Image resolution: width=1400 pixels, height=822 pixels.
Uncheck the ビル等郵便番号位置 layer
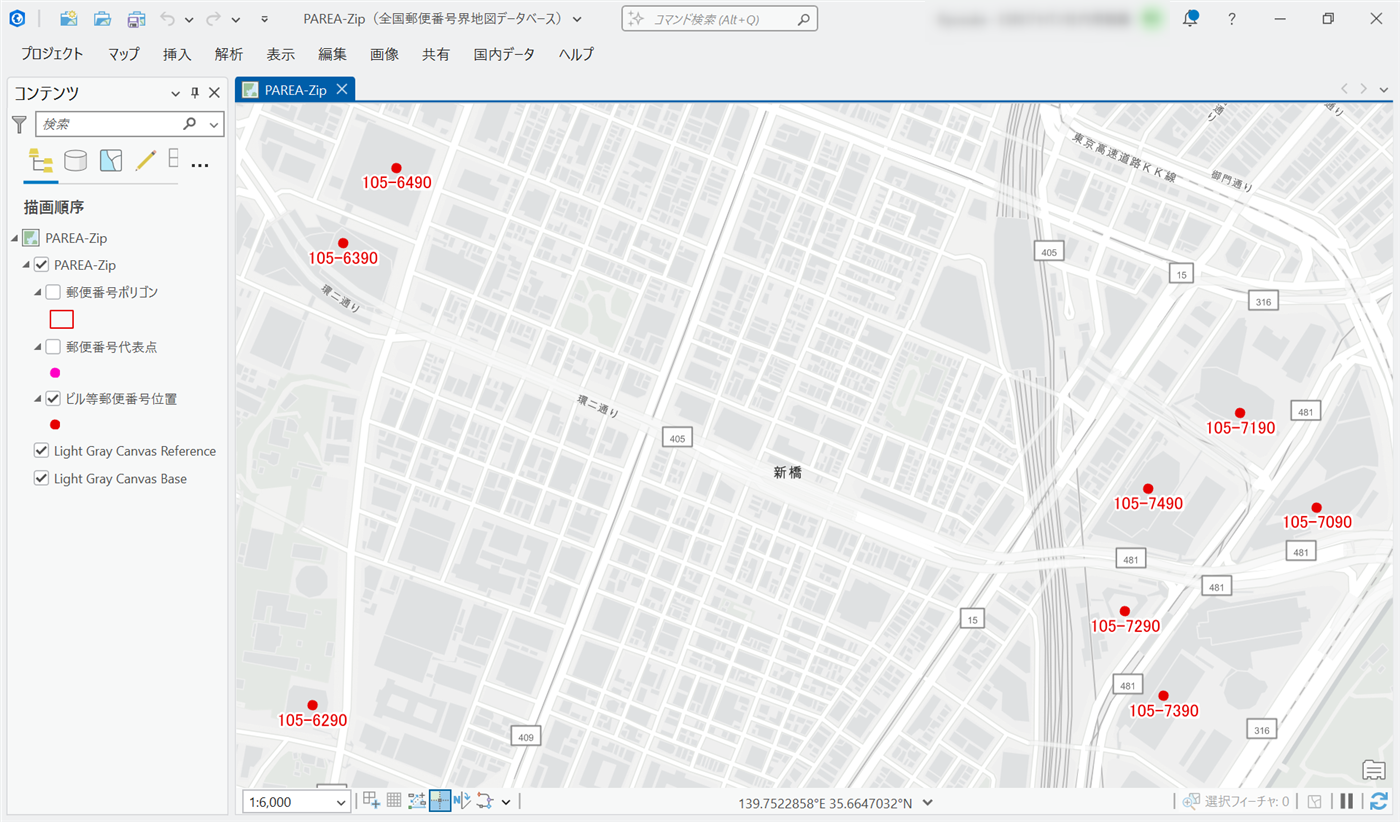[54, 398]
